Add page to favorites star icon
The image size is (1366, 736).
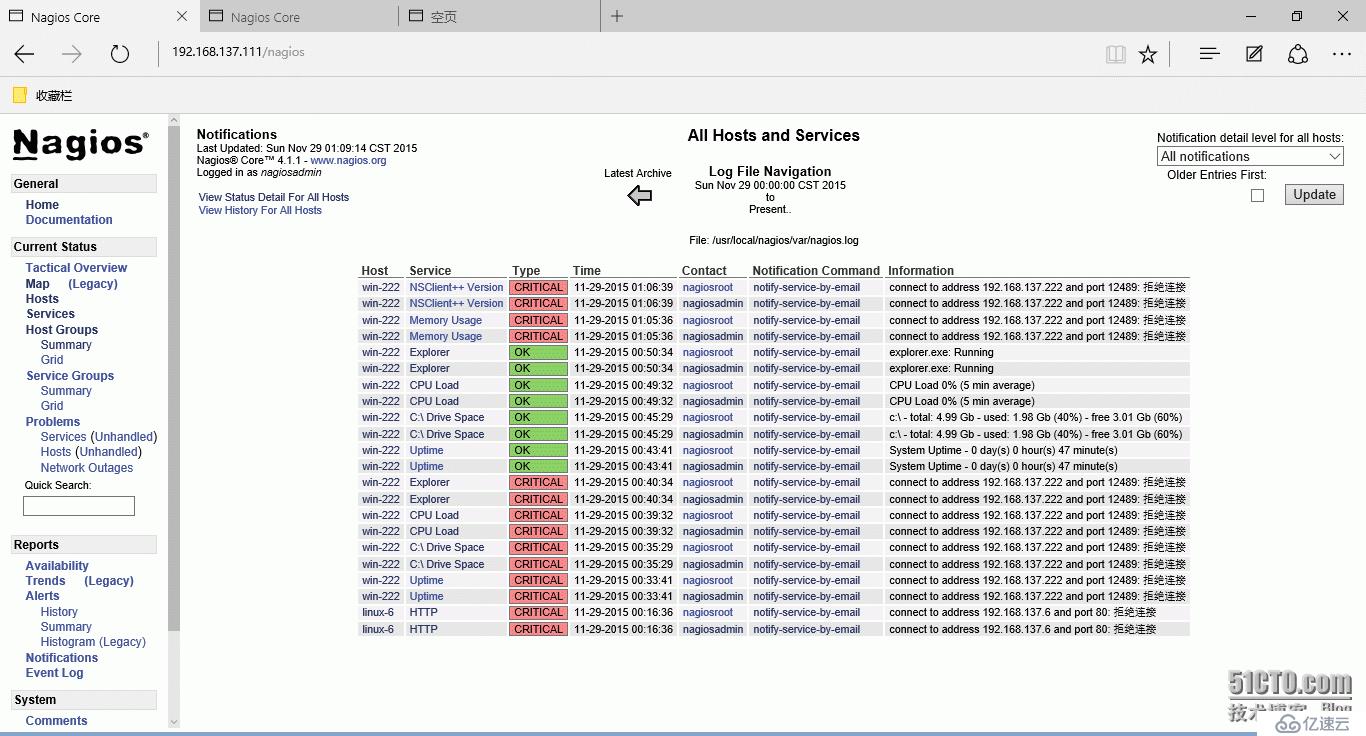pos(1148,55)
